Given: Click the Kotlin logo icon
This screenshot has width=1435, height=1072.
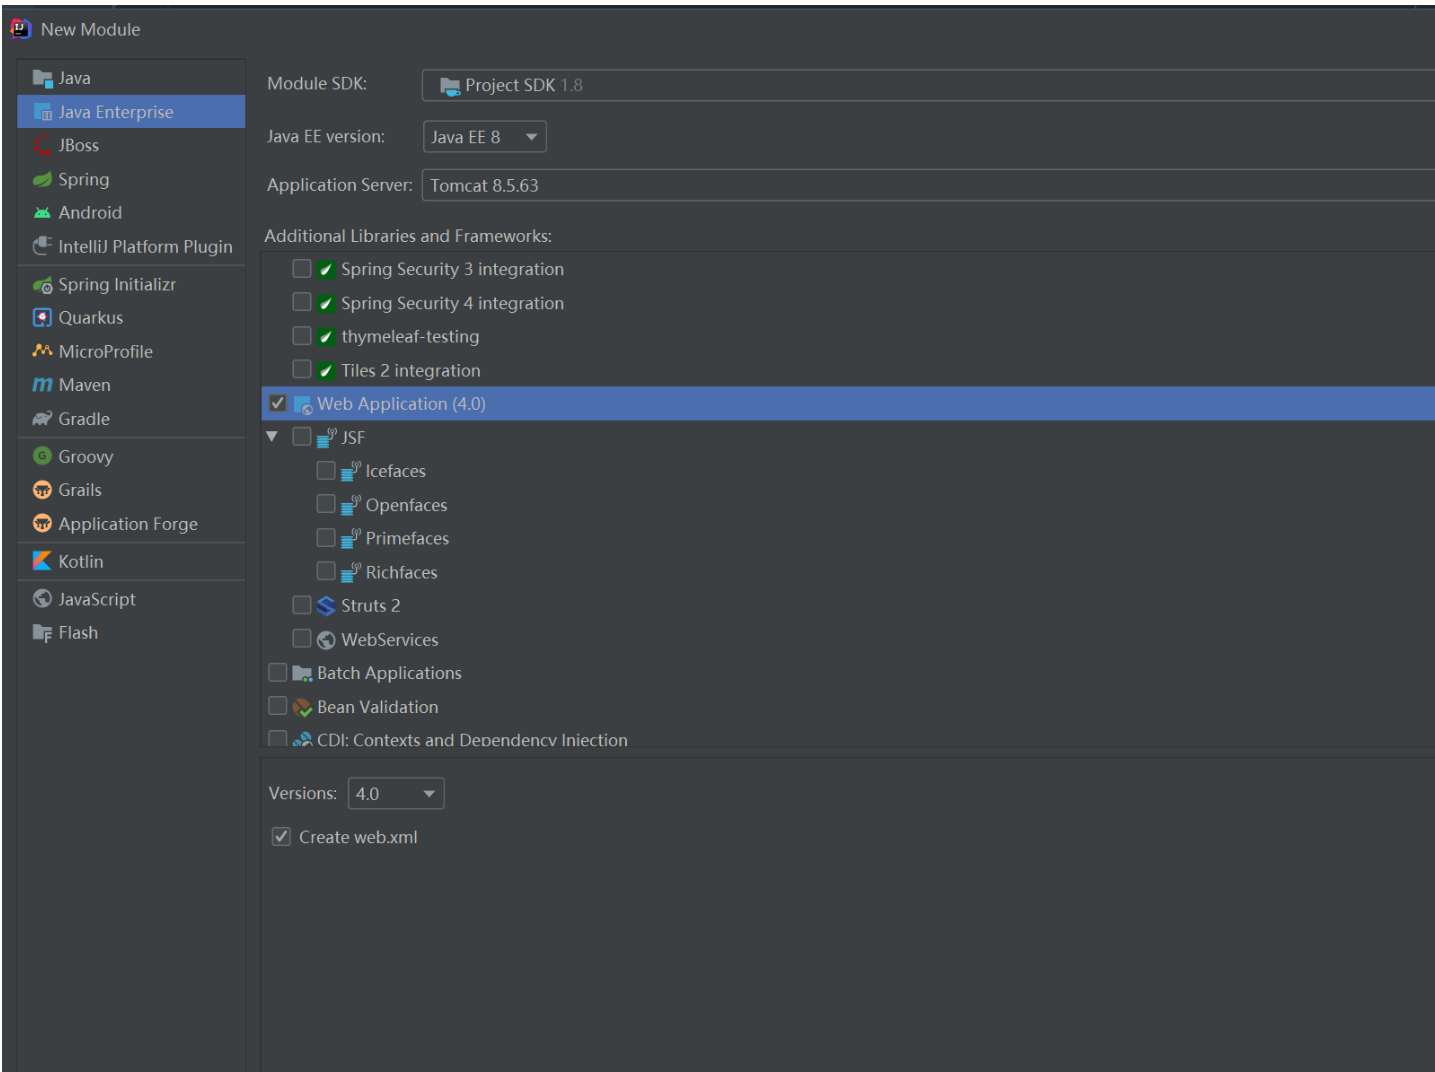Looking at the screenshot, I should click(x=42, y=561).
